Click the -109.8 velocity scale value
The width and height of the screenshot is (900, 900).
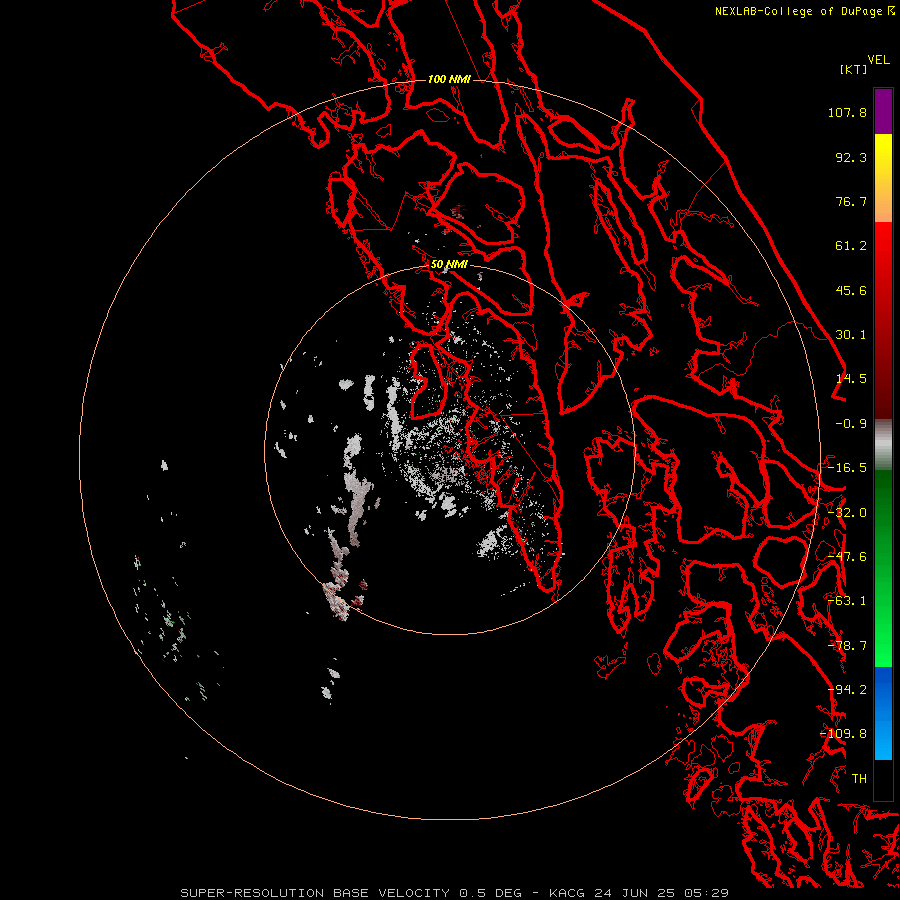coord(843,734)
